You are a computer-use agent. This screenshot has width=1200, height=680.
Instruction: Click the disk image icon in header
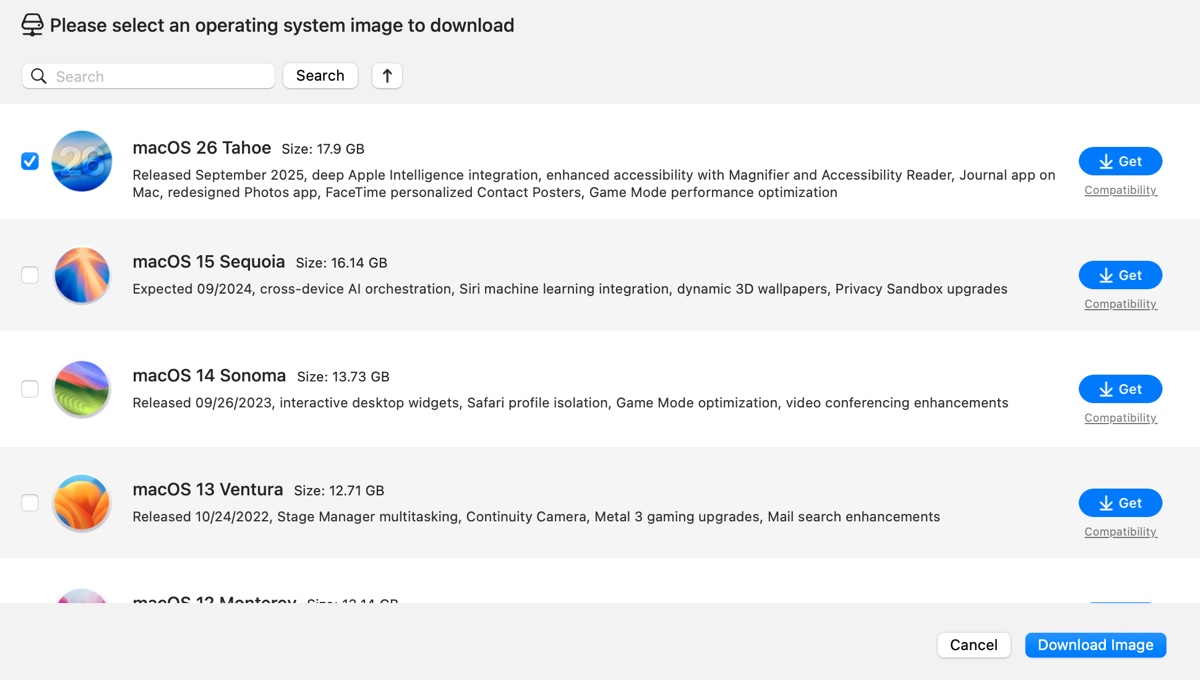[x=32, y=25]
